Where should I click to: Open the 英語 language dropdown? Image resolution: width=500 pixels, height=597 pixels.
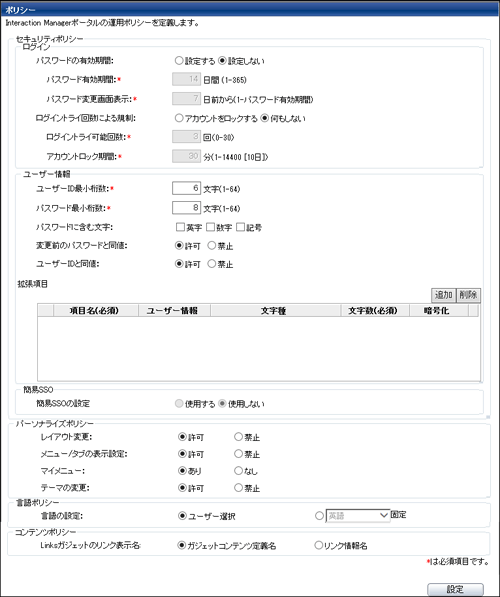point(358,516)
